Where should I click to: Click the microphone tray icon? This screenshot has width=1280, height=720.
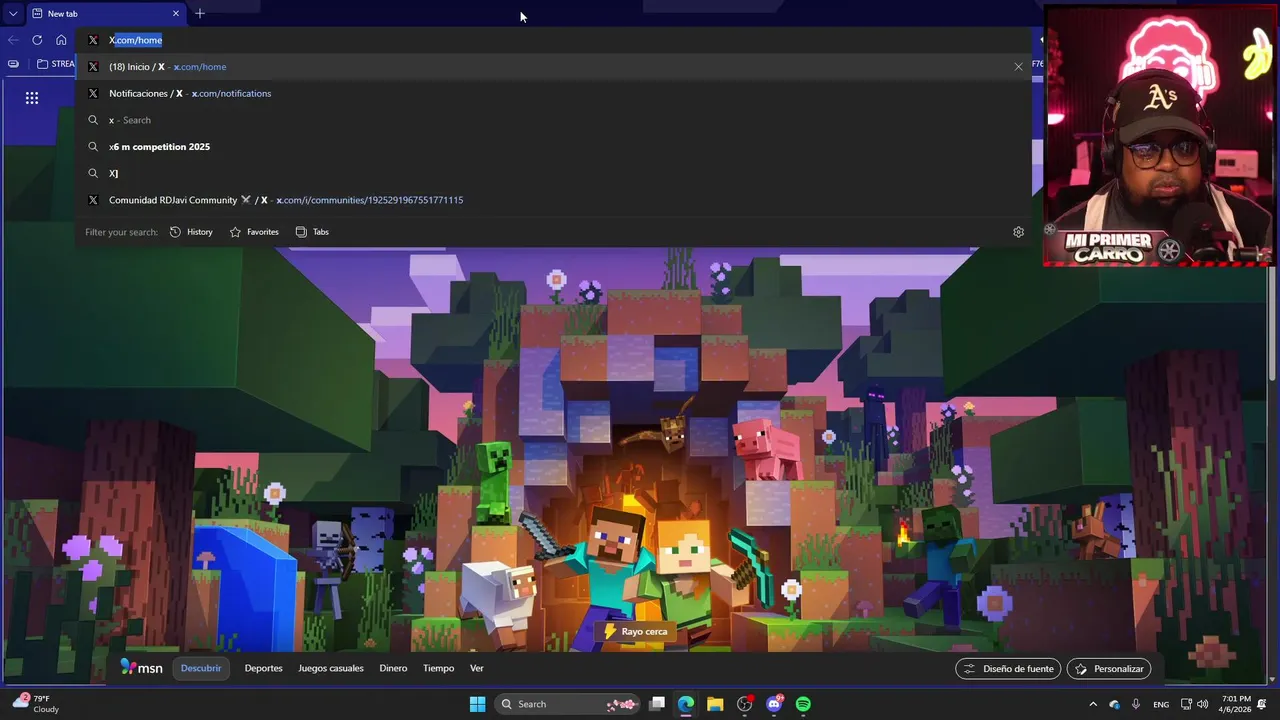1136,704
